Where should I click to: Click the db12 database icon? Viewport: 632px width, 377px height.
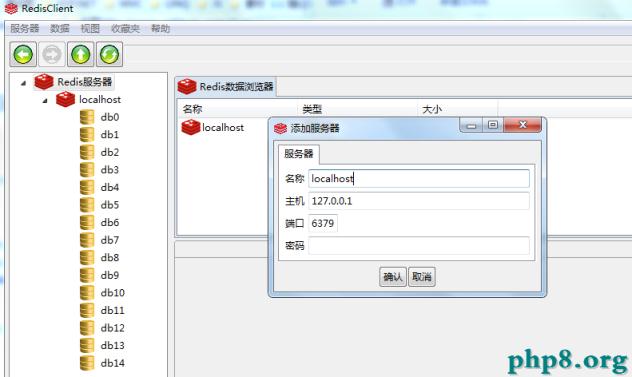click(87, 328)
